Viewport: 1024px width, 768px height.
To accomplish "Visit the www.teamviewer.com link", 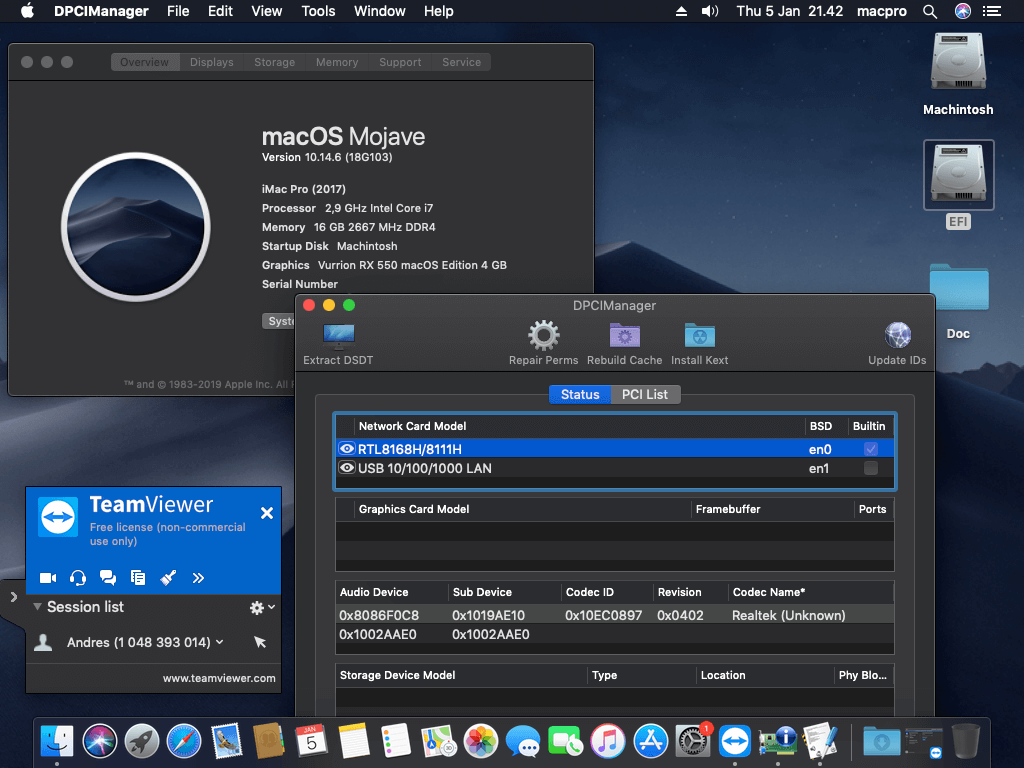I will coord(219,678).
